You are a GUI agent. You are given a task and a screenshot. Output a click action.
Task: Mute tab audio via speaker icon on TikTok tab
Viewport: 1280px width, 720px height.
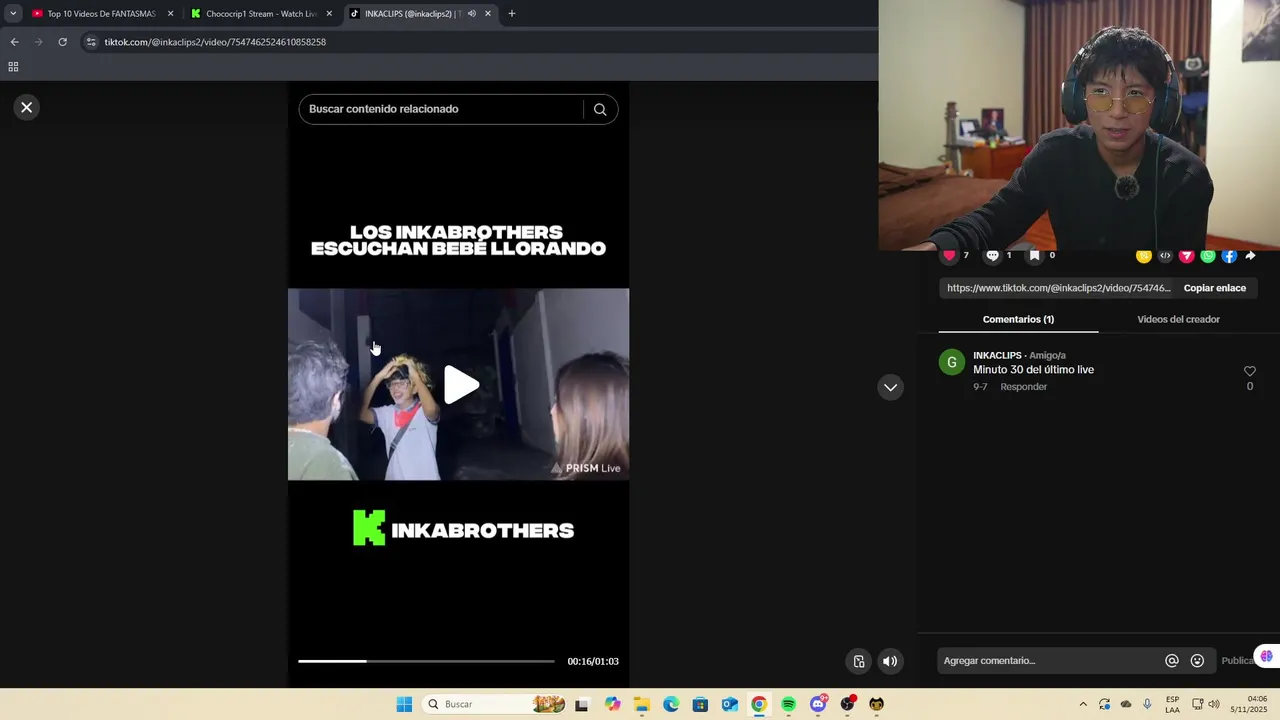tap(471, 14)
